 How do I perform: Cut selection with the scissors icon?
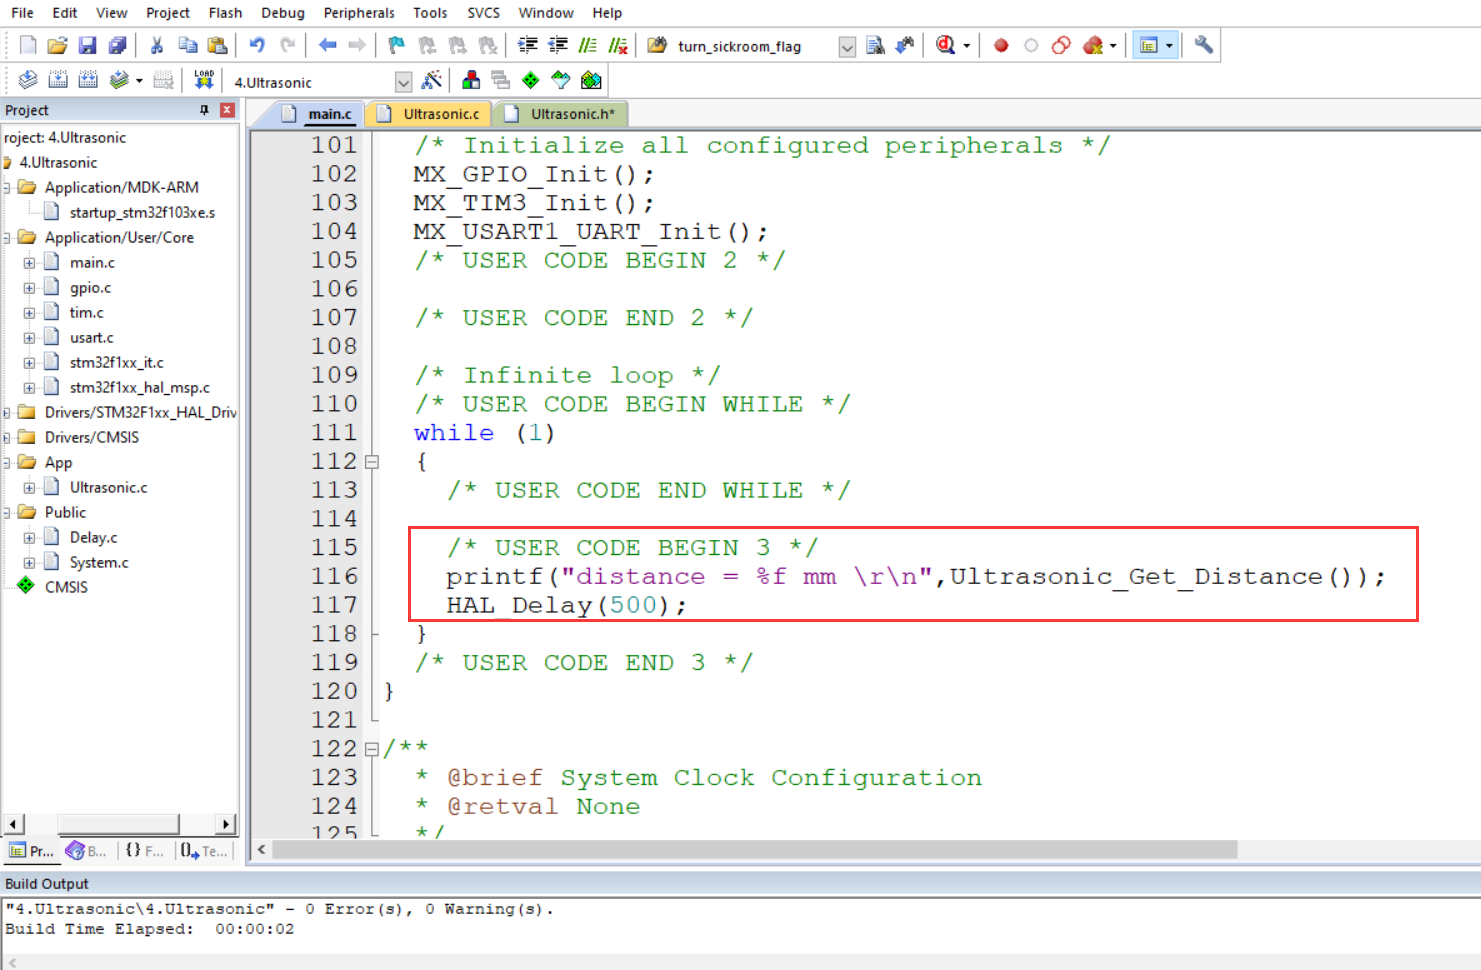coord(157,45)
